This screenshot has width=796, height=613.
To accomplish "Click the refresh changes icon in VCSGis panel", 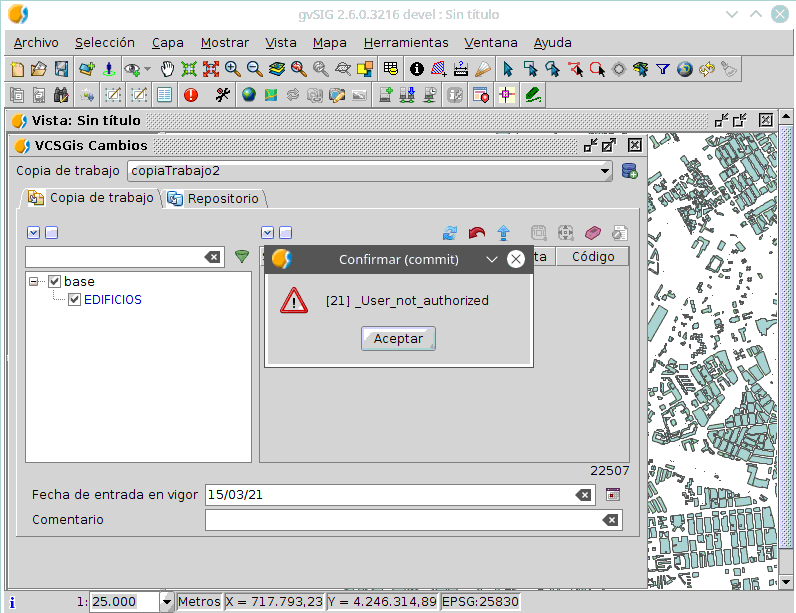I will click(x=450, y=233).
